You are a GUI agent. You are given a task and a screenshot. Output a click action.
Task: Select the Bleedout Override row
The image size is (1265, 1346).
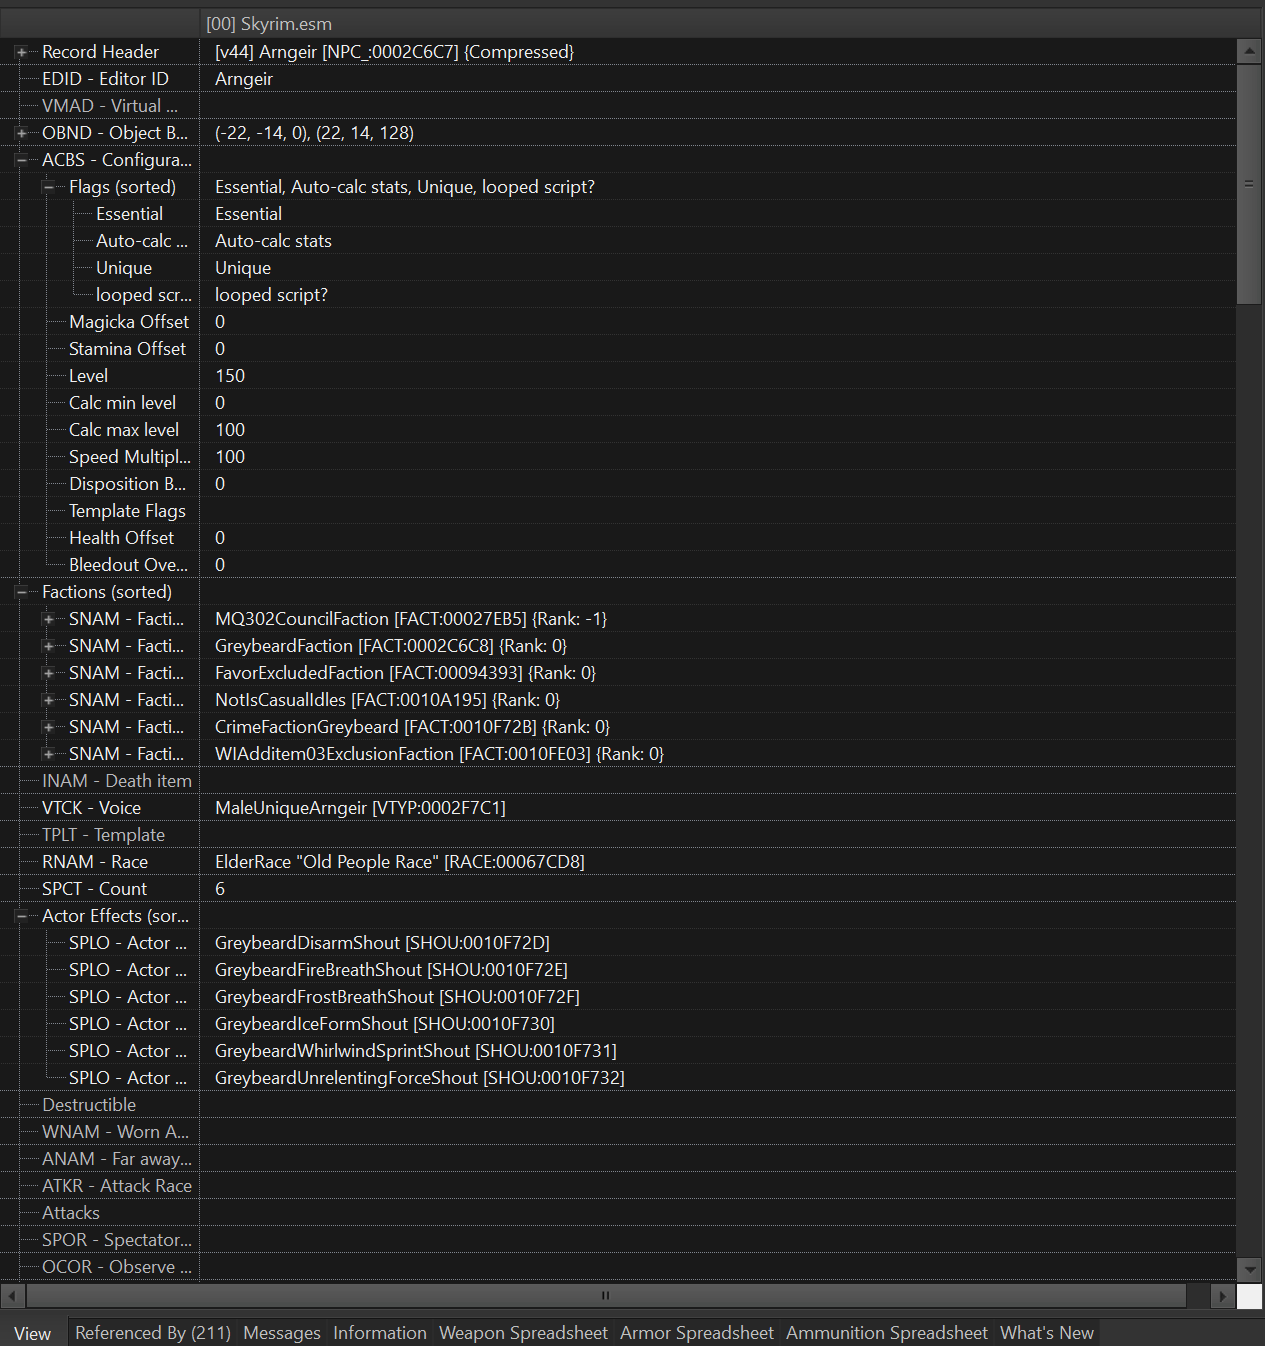[618, 565]
